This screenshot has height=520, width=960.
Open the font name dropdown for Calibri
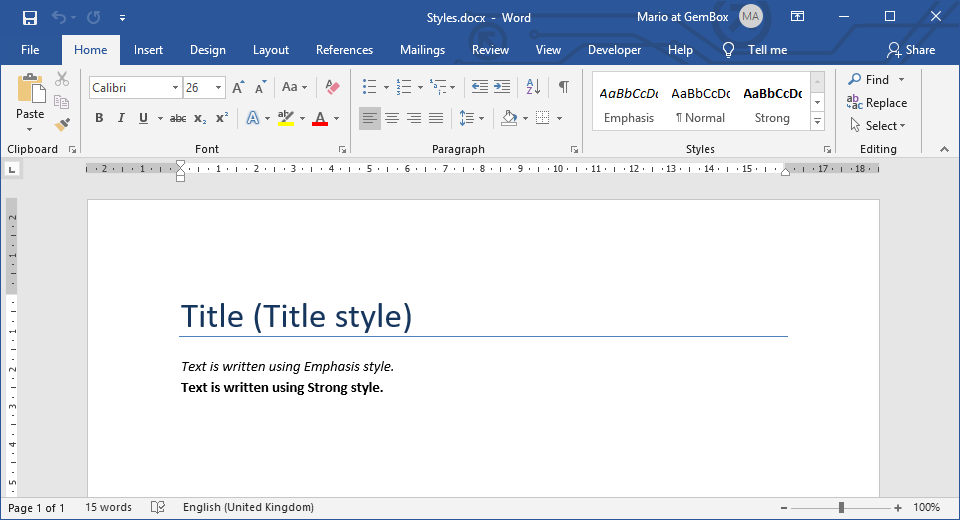(175, 88)
